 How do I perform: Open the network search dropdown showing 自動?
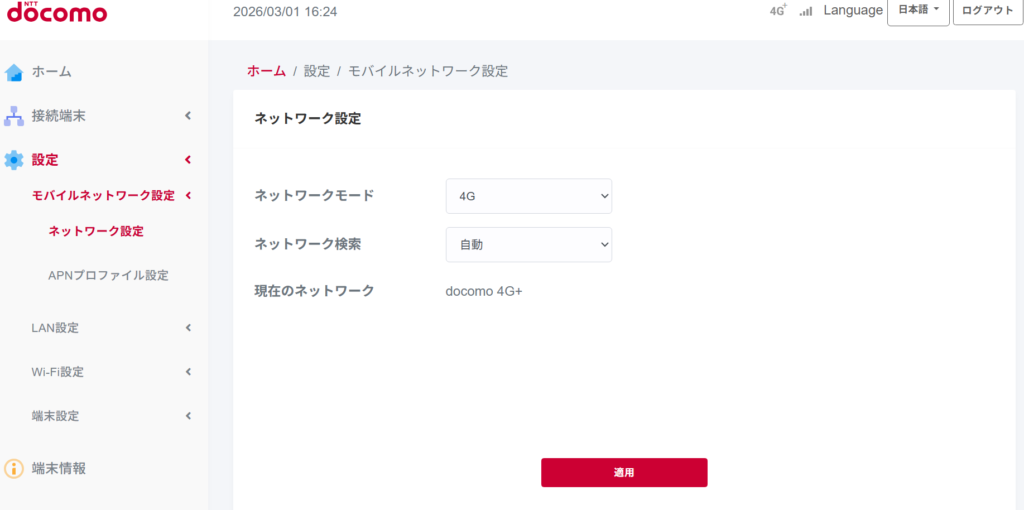click(528, 244)
